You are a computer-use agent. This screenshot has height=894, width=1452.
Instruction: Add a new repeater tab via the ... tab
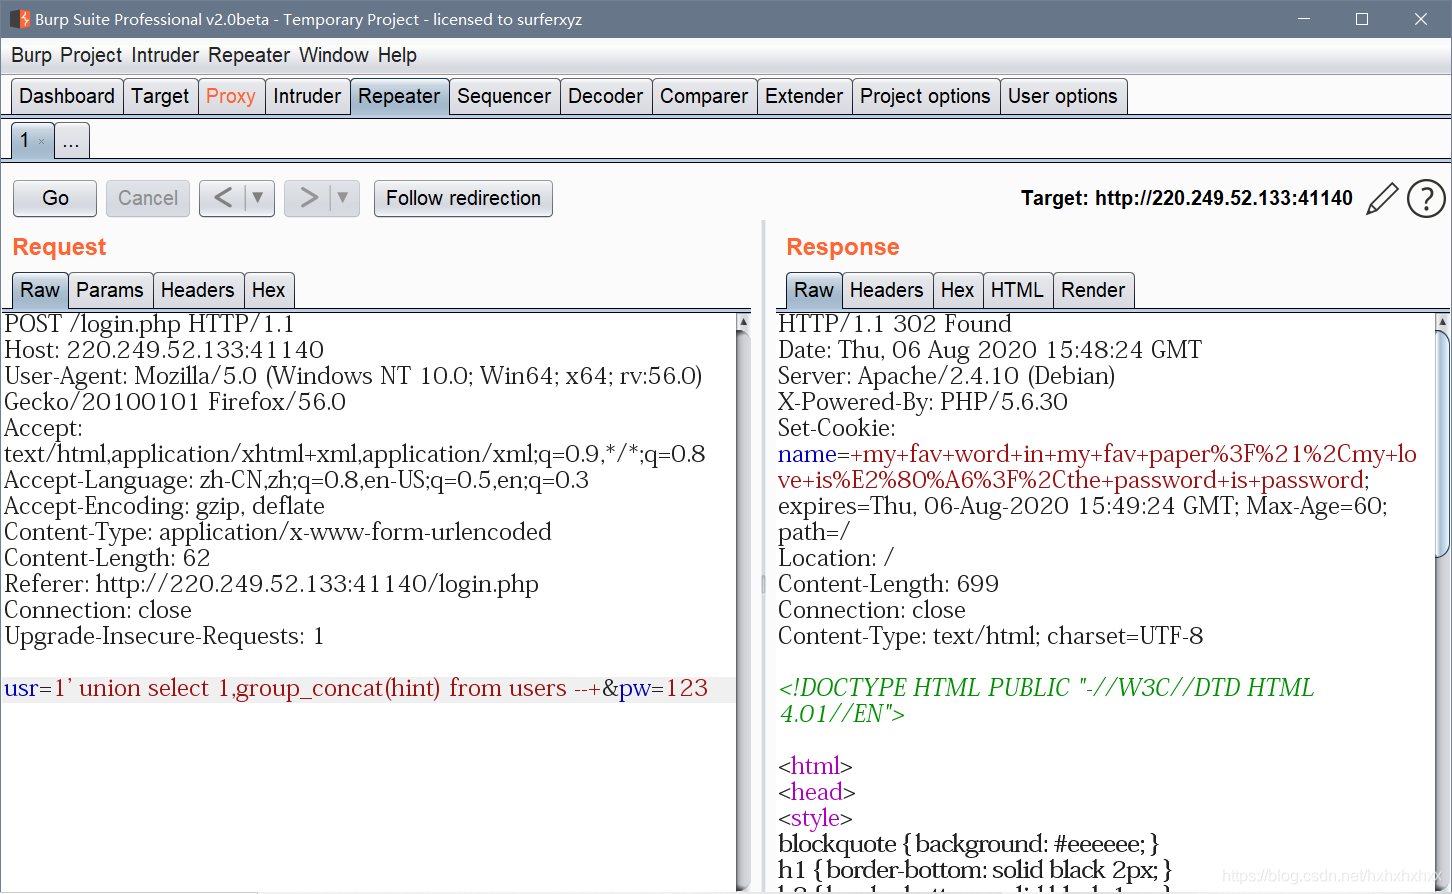pyautogui.click(x=71, y=141)
